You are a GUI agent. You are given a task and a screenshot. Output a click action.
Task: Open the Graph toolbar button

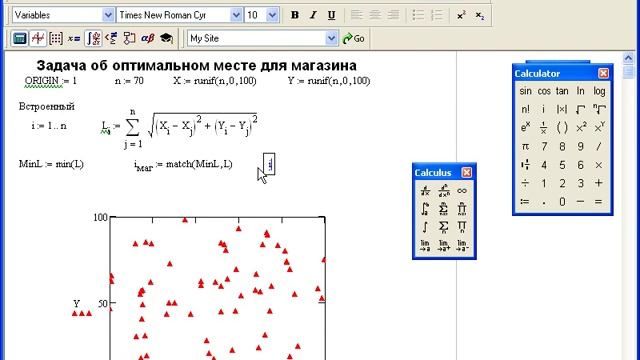[38, 38]
